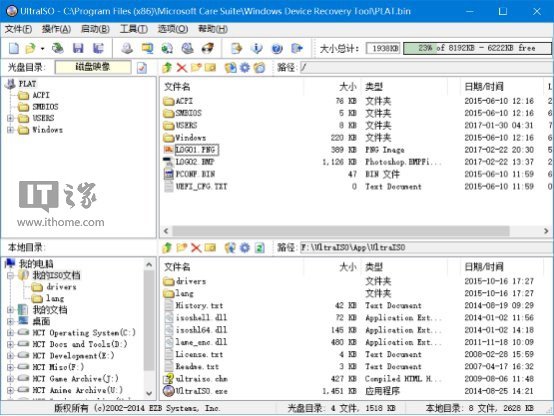Click the blue Info toolbar icon
The height and width of the screenshot is (416, 554).
[257, 48]
